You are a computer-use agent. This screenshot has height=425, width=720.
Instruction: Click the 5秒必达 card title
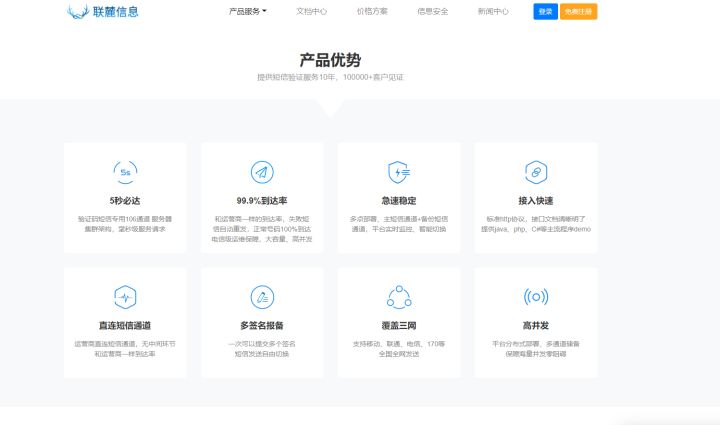pyautogui.click(x=125, y=201)
